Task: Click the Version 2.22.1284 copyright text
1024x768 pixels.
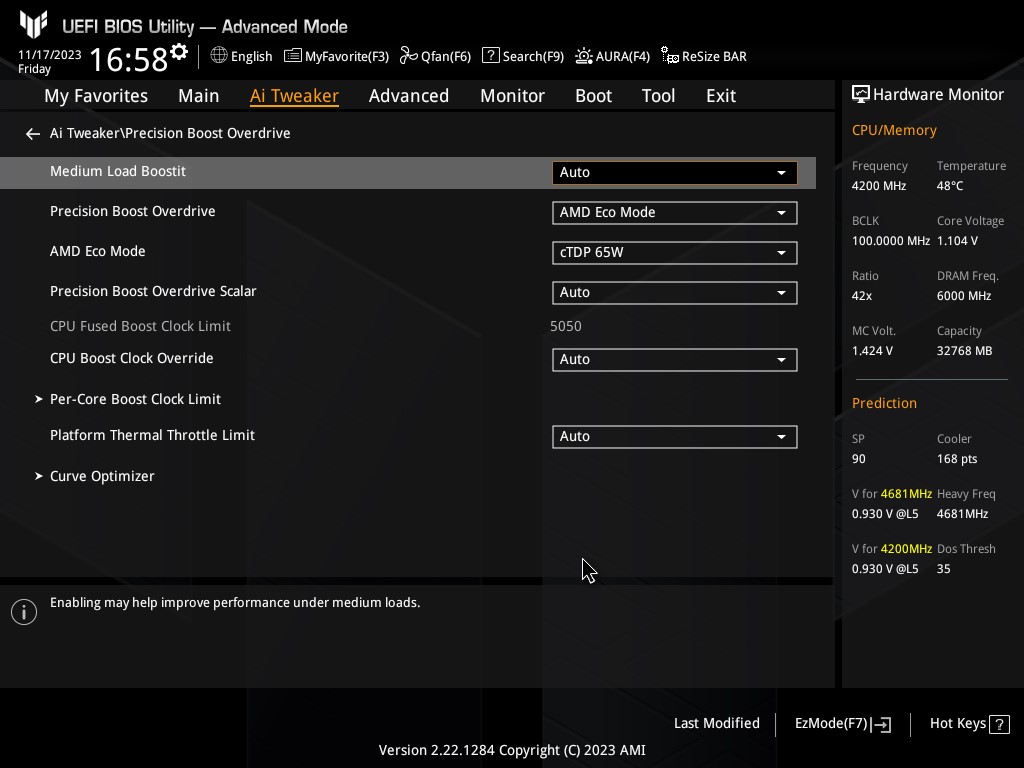Action: point(512,750)
